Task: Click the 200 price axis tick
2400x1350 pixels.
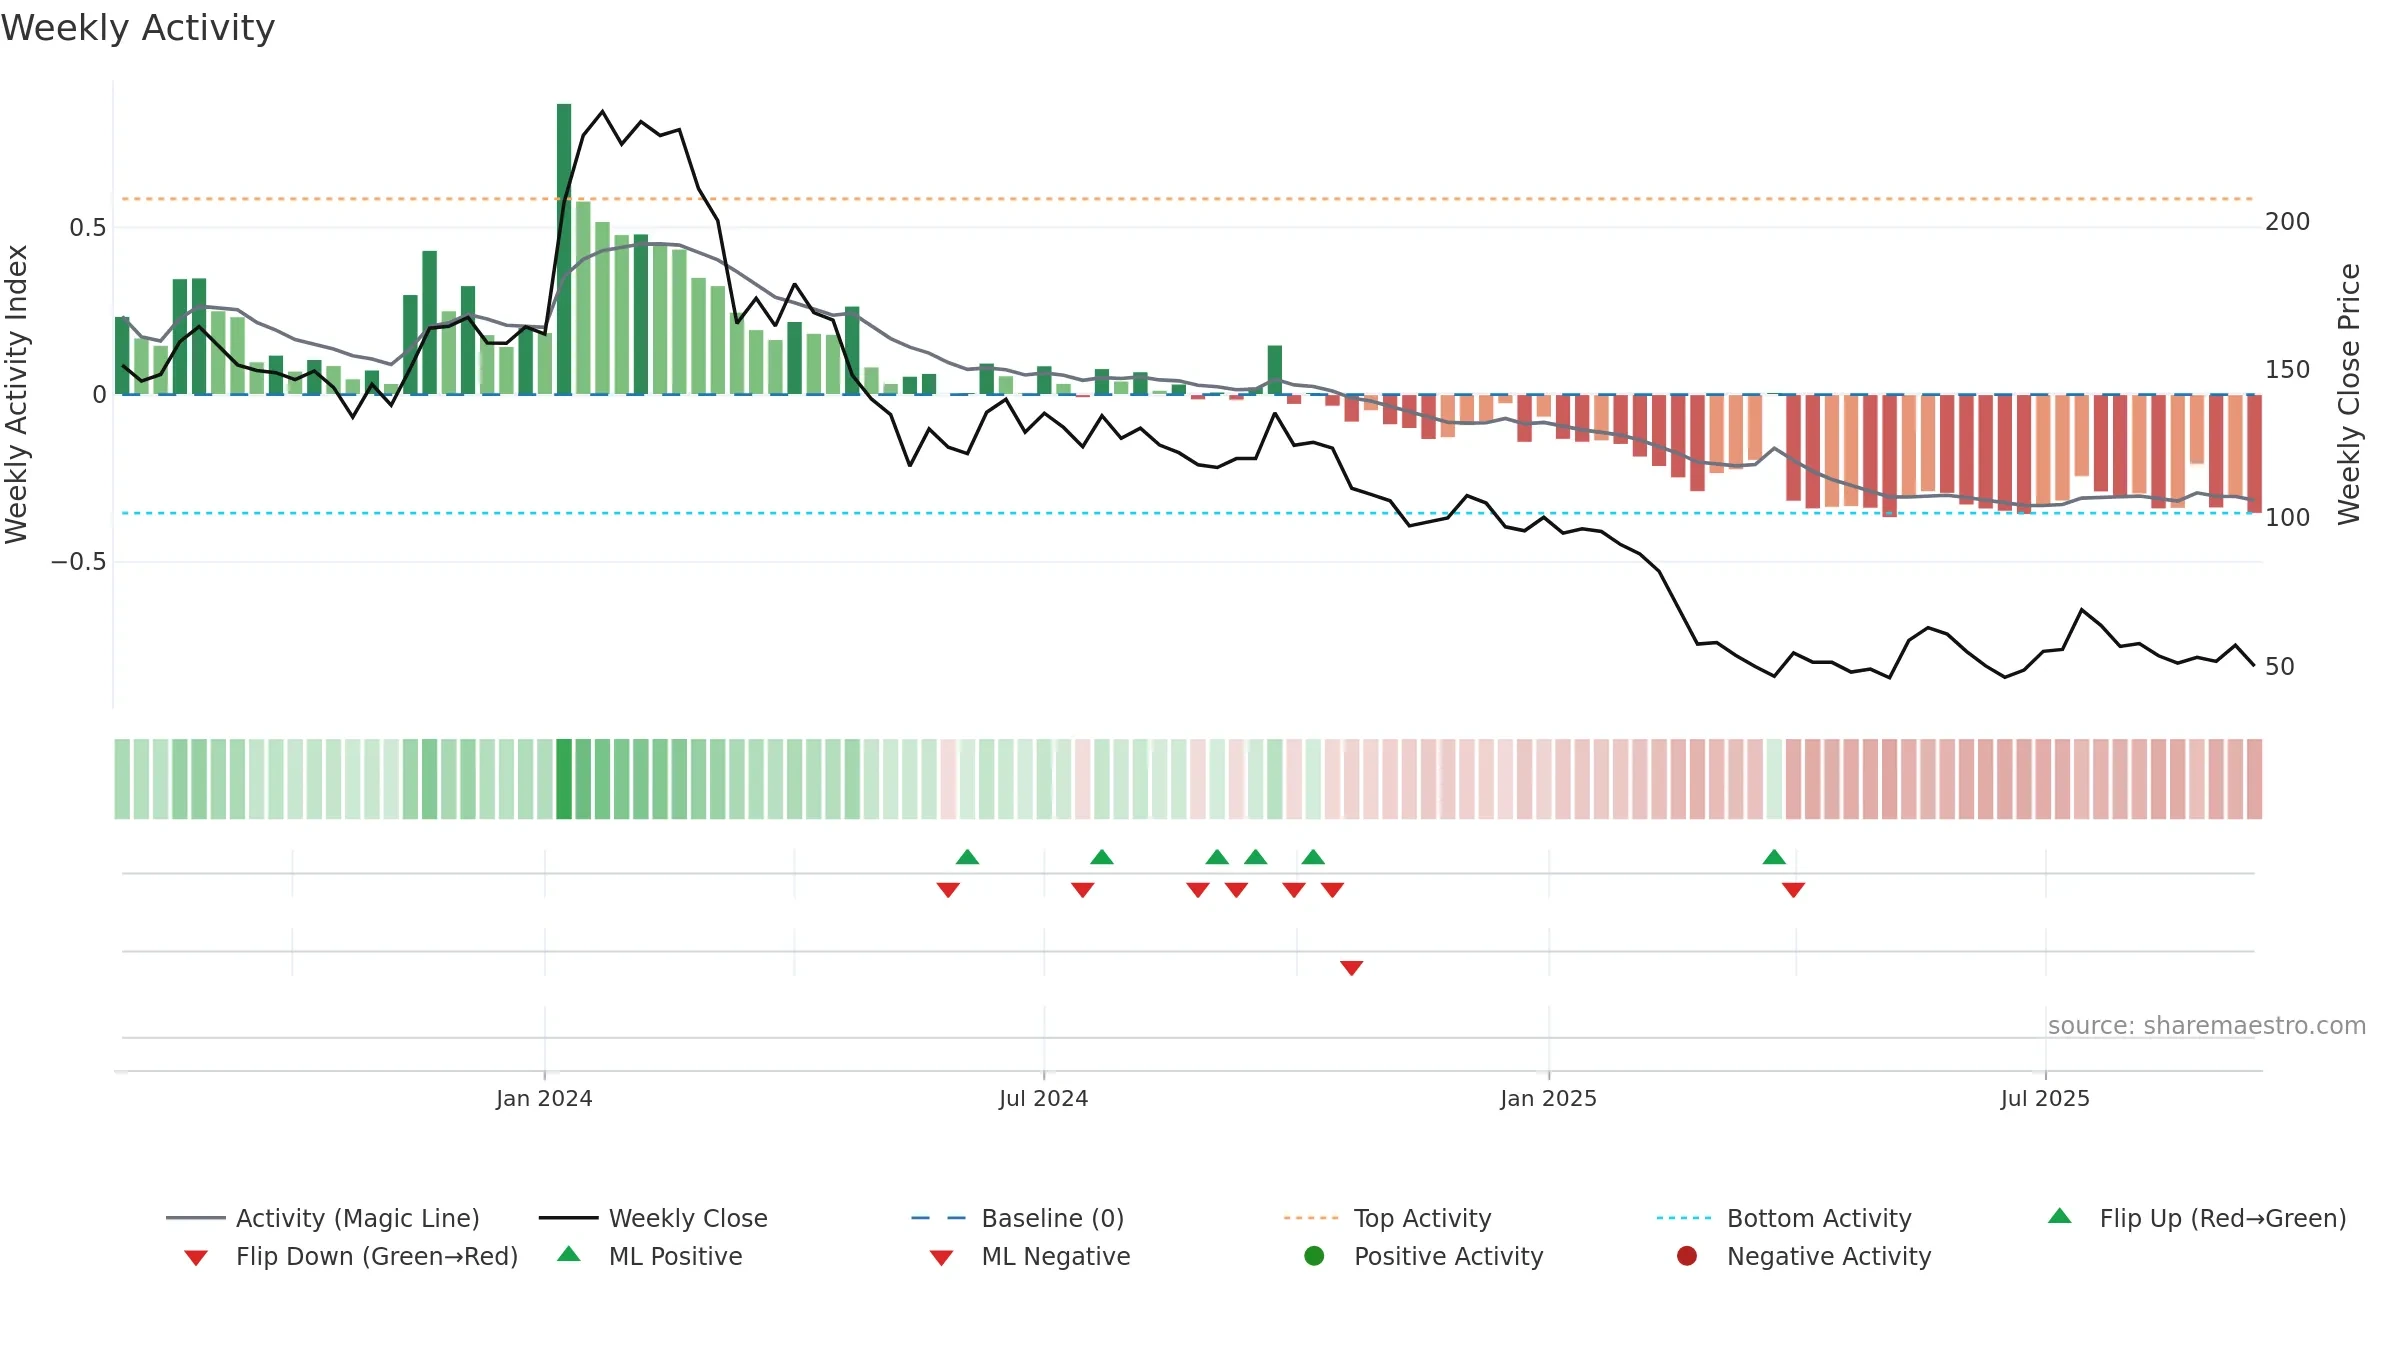Action: (2287, 222)
